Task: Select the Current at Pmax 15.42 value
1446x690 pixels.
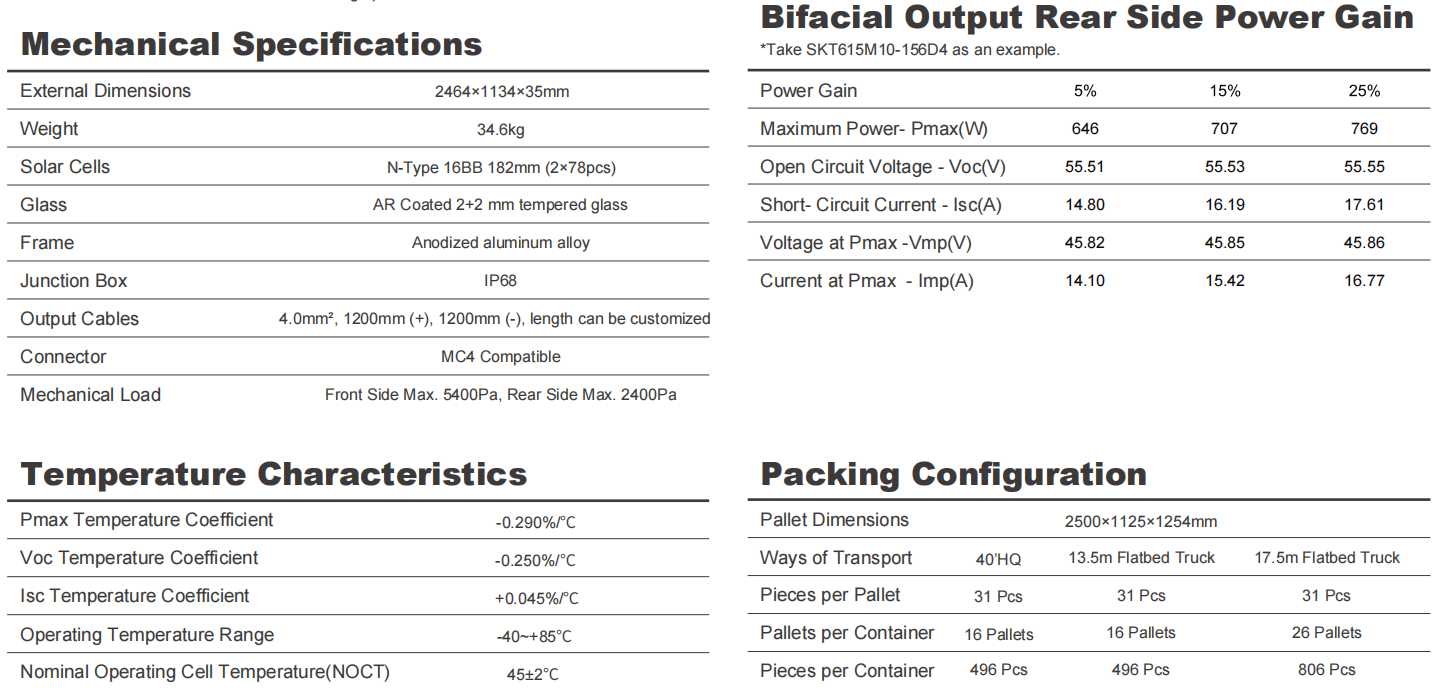Action: pyautogui.click(x=1224, y=281)
